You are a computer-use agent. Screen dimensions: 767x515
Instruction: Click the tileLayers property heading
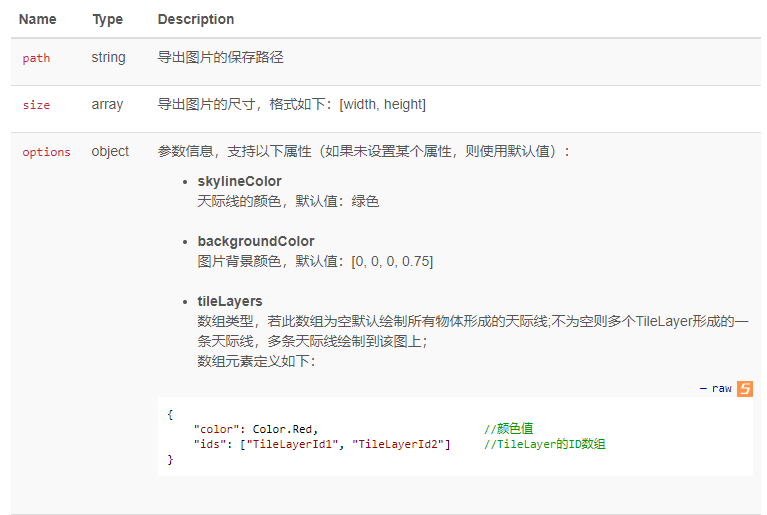[230, 301]
